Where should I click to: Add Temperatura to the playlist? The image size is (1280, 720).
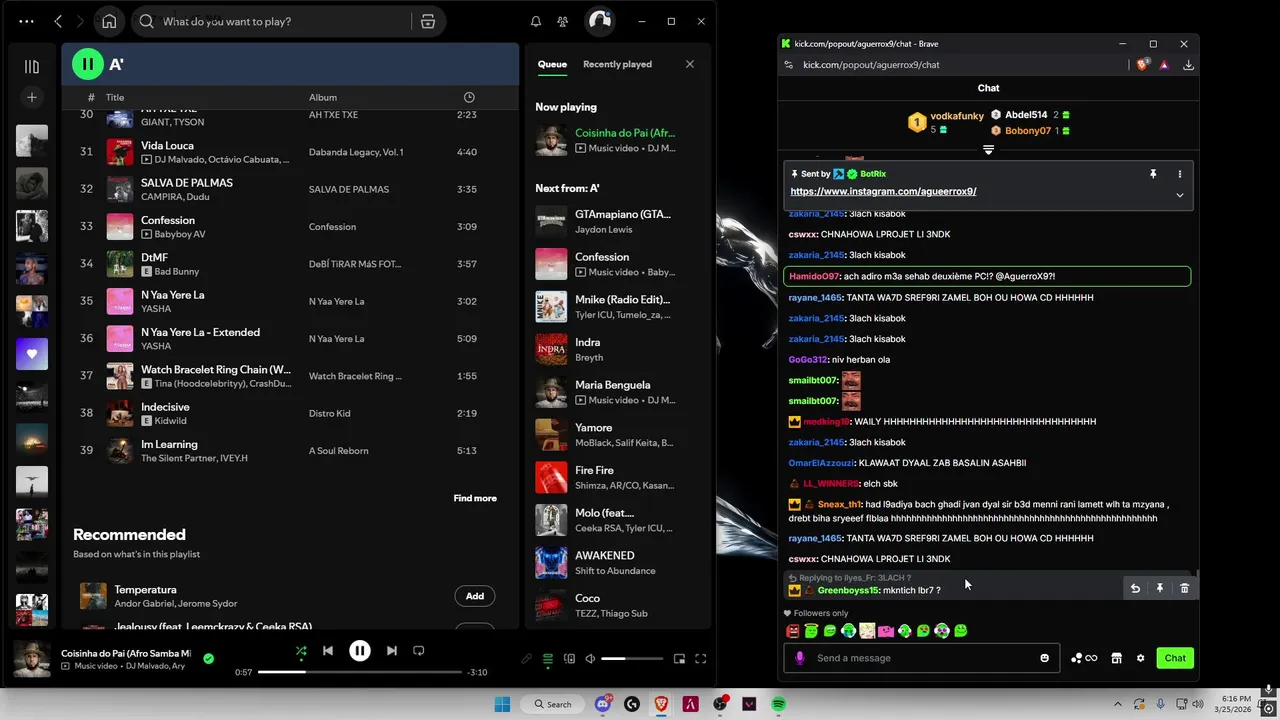tap(475, 596)
